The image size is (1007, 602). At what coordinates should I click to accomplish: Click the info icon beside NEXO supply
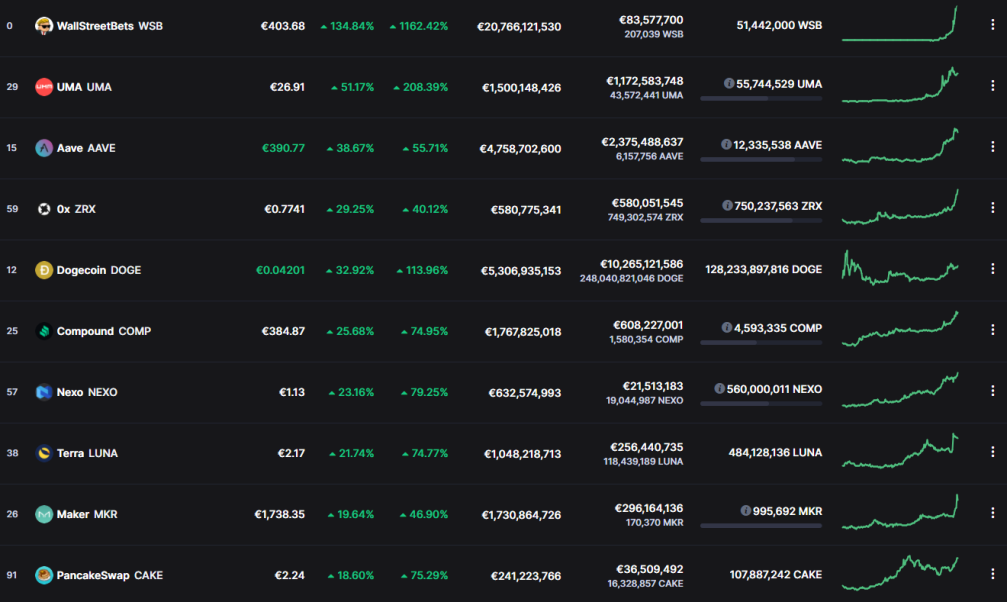click(719, 389)
